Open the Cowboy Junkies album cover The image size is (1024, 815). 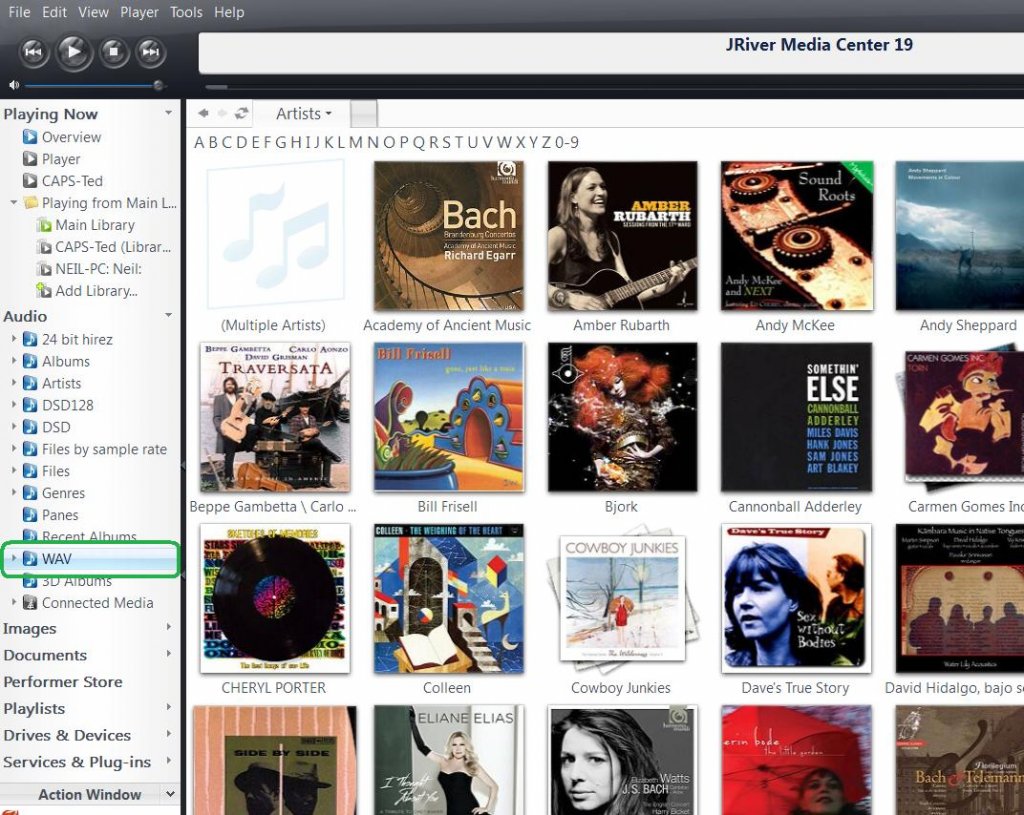pyautogui.click(x=622, y=598)
